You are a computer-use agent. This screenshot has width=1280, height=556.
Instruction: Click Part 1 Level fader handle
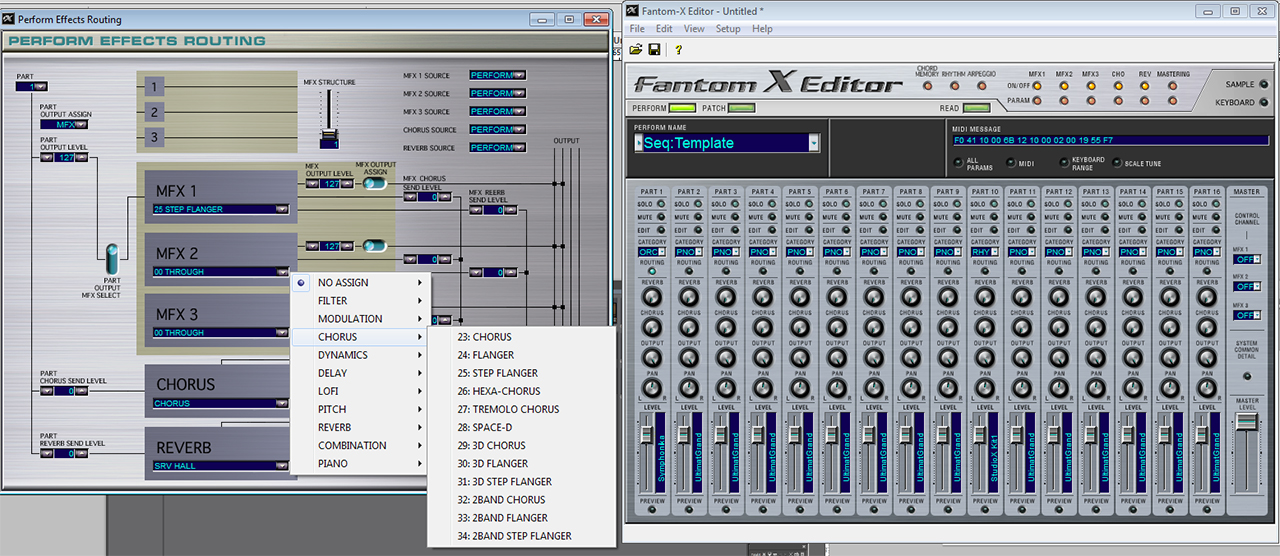coord(645,433)
